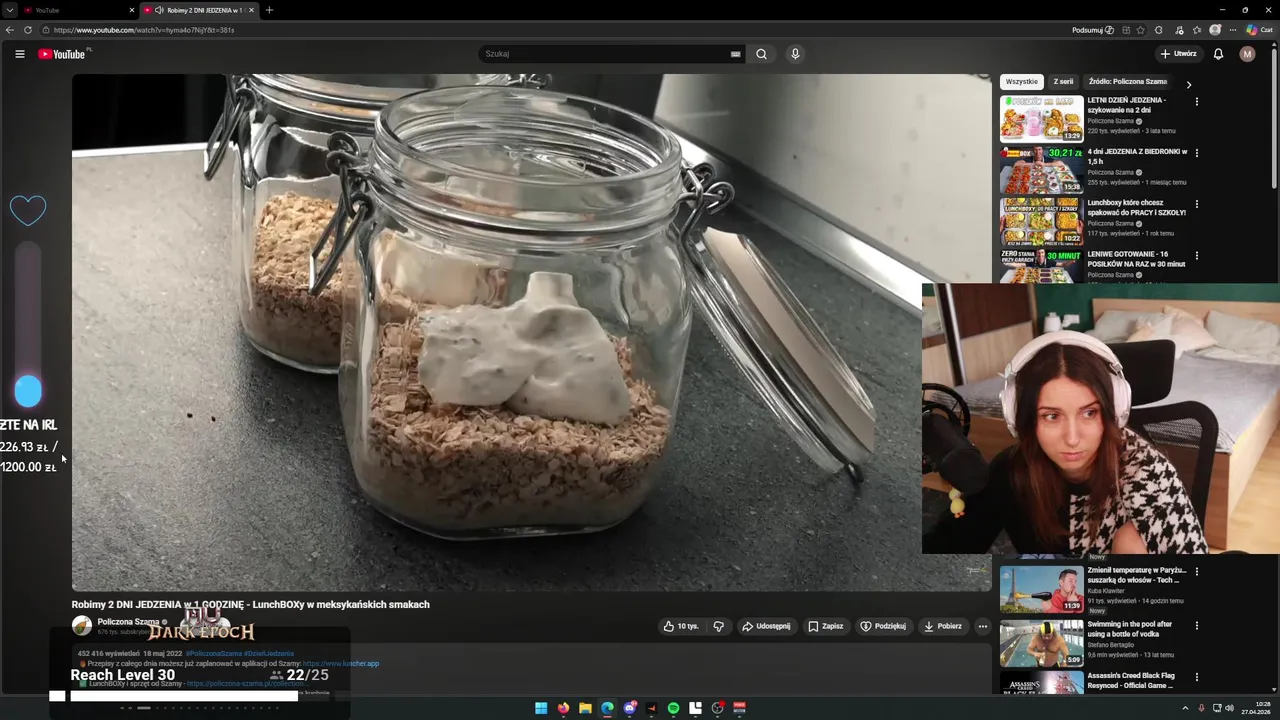The height and width of the screenshot is (720, 1280).
Task: Open the Lunchboxy które chcesz spakować title
Action: 1136,207
